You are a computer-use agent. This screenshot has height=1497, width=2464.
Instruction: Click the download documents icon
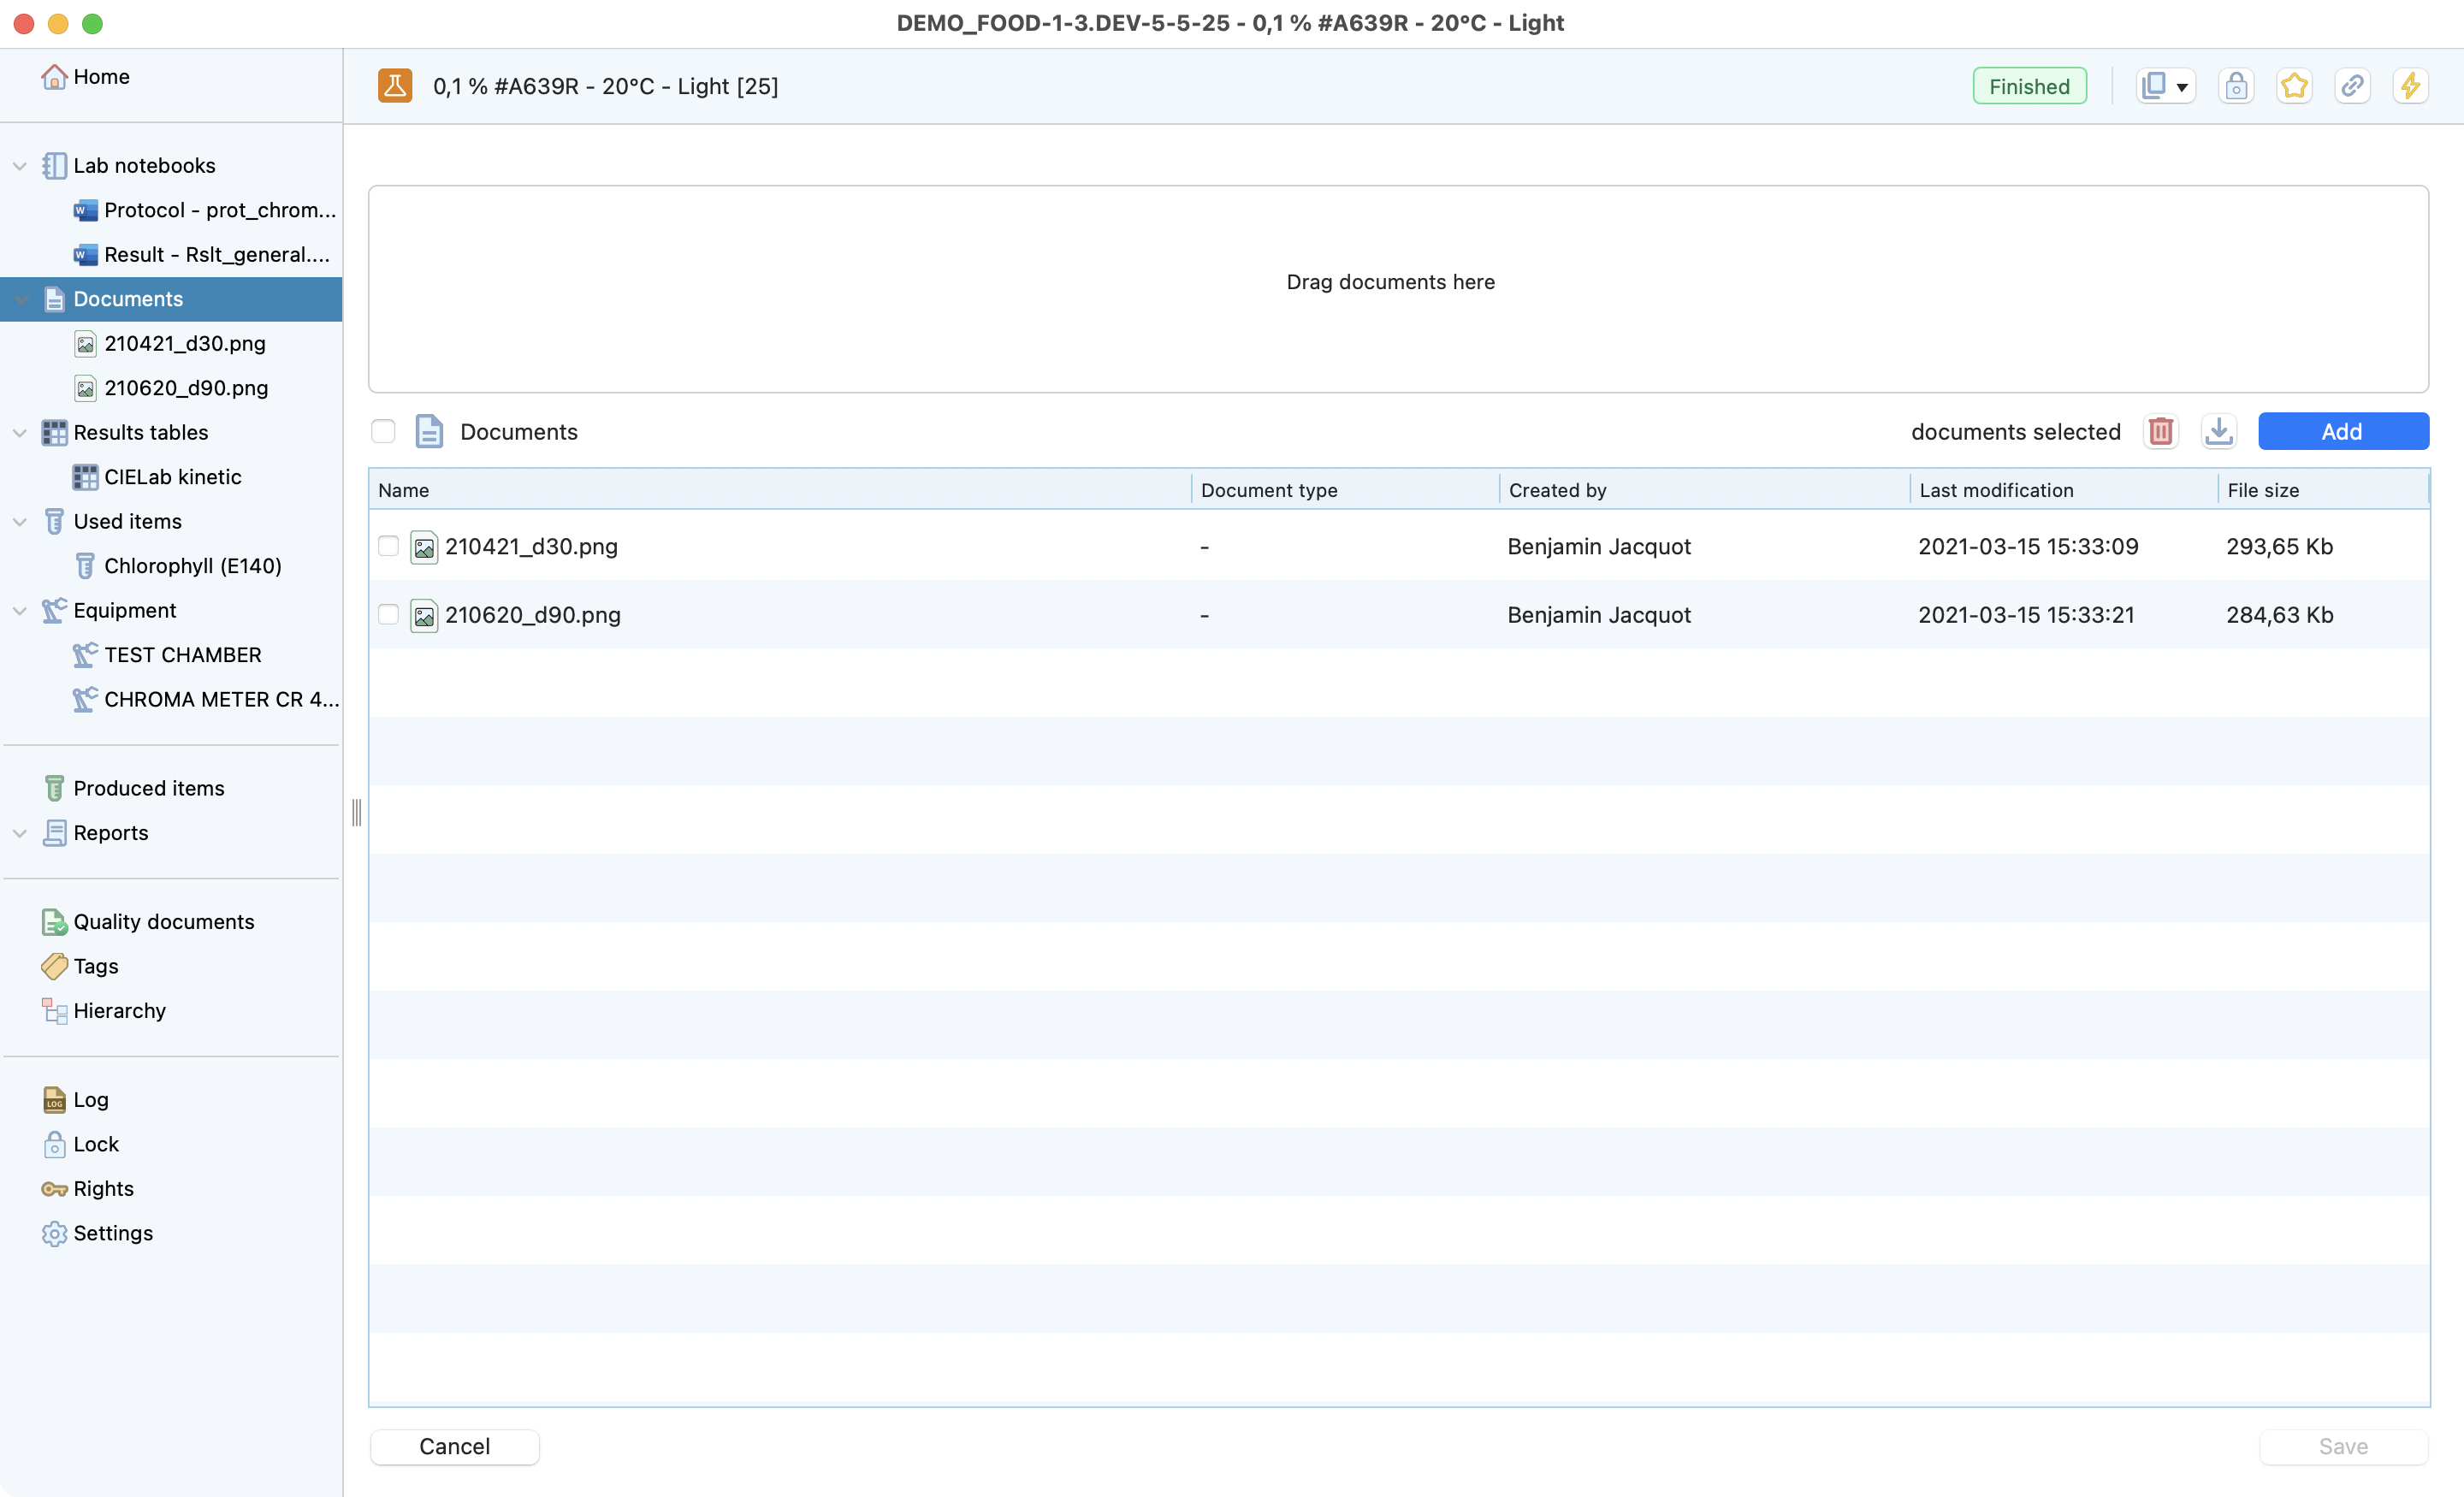tap(2218, 431)
